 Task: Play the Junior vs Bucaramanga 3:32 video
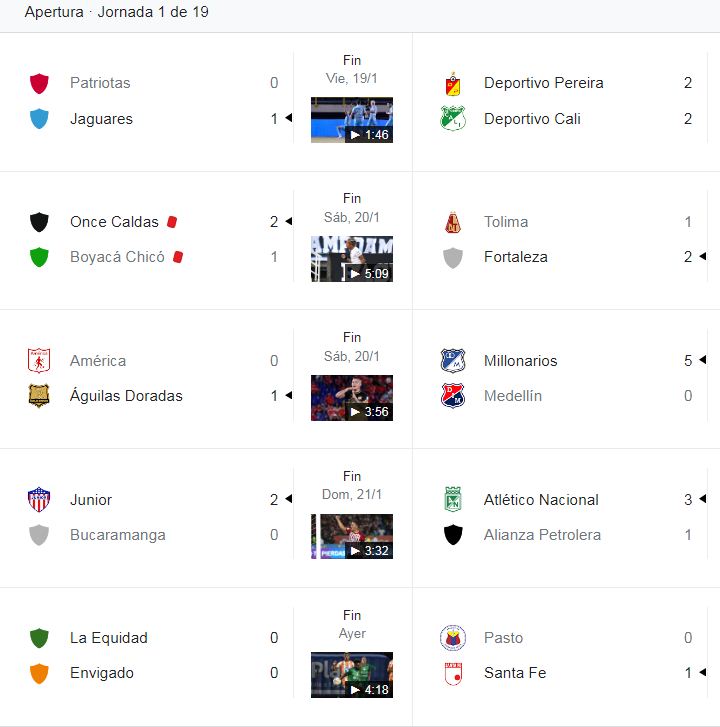click(351, 536)
